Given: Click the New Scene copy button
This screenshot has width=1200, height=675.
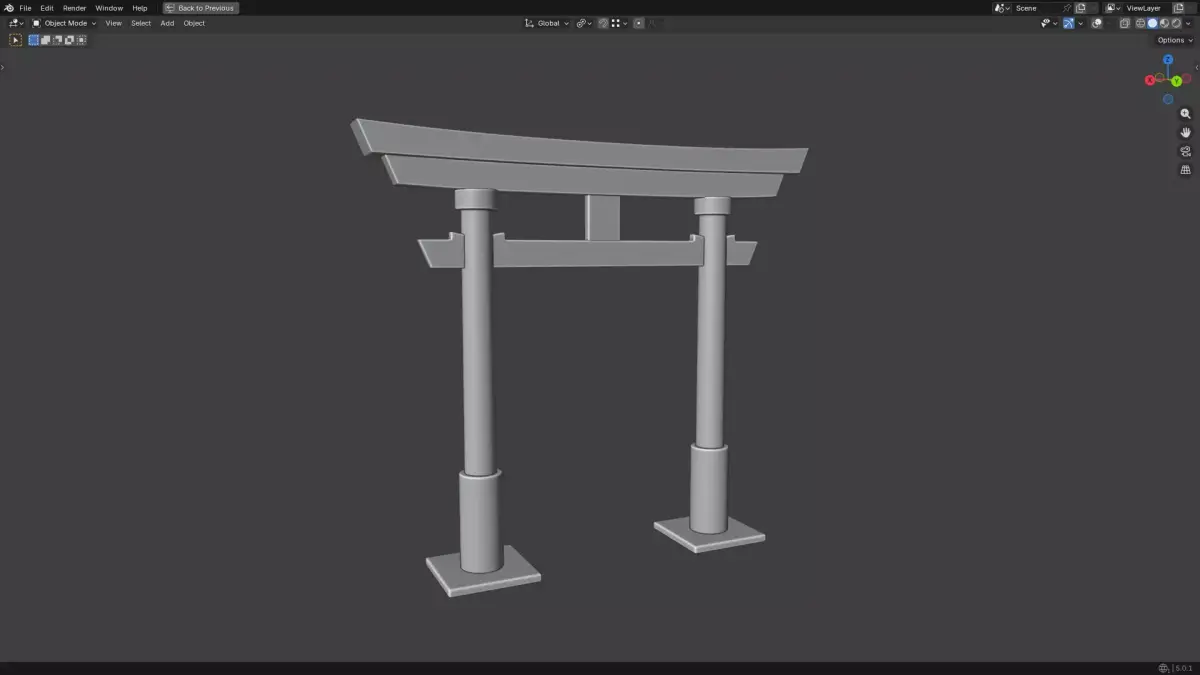Looking at the screenshot, I should point(1082,7).
